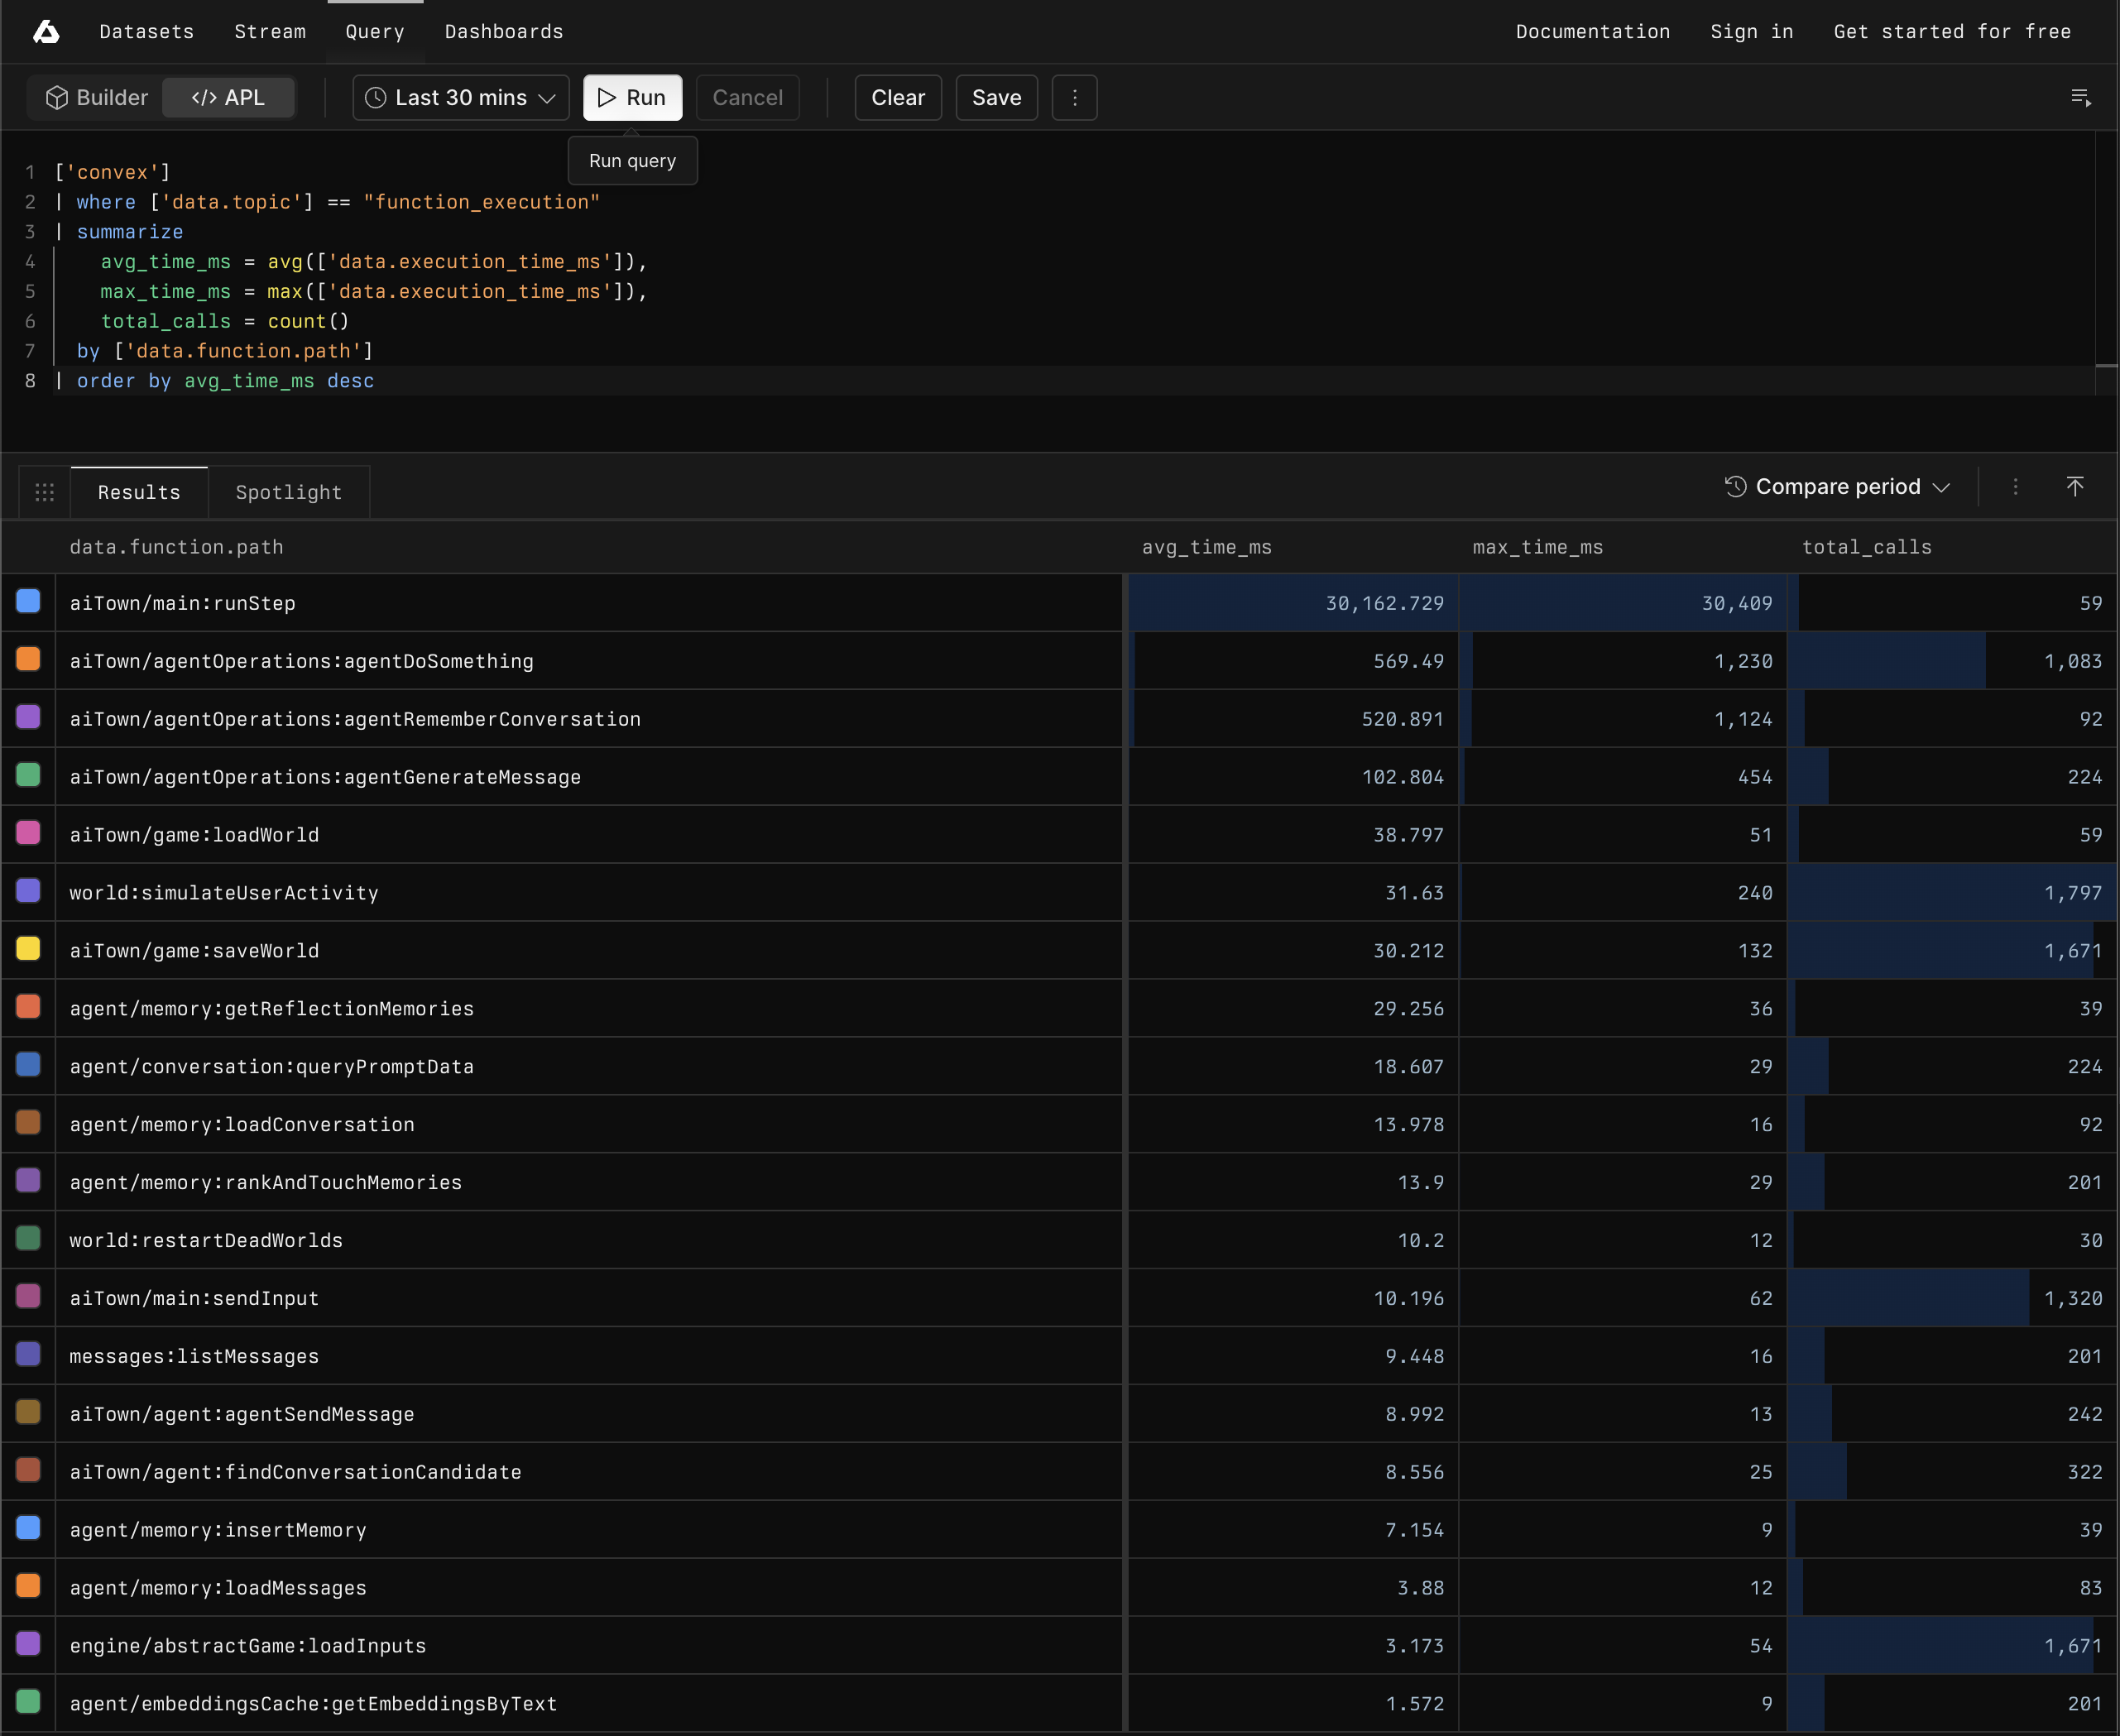Image resolution: width=2120 pixels, height=1736 pixels.
Task: Click the grid drag handle beside Results
Action: coord(44,491)
